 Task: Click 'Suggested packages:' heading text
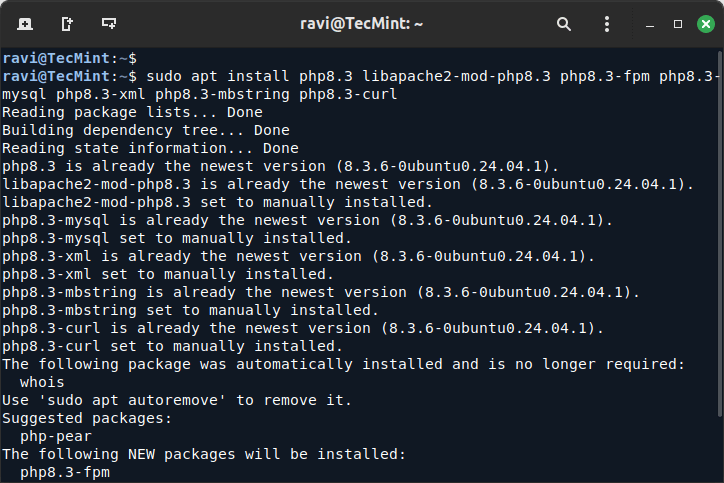click(87, 418)
